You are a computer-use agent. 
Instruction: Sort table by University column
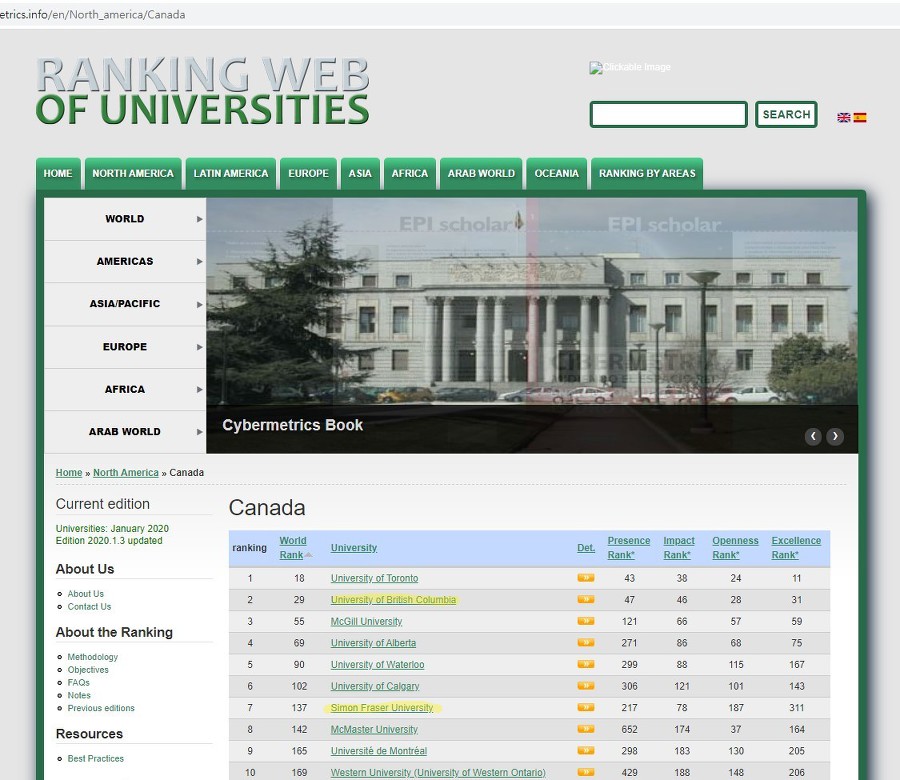click(x=354, y=548)
